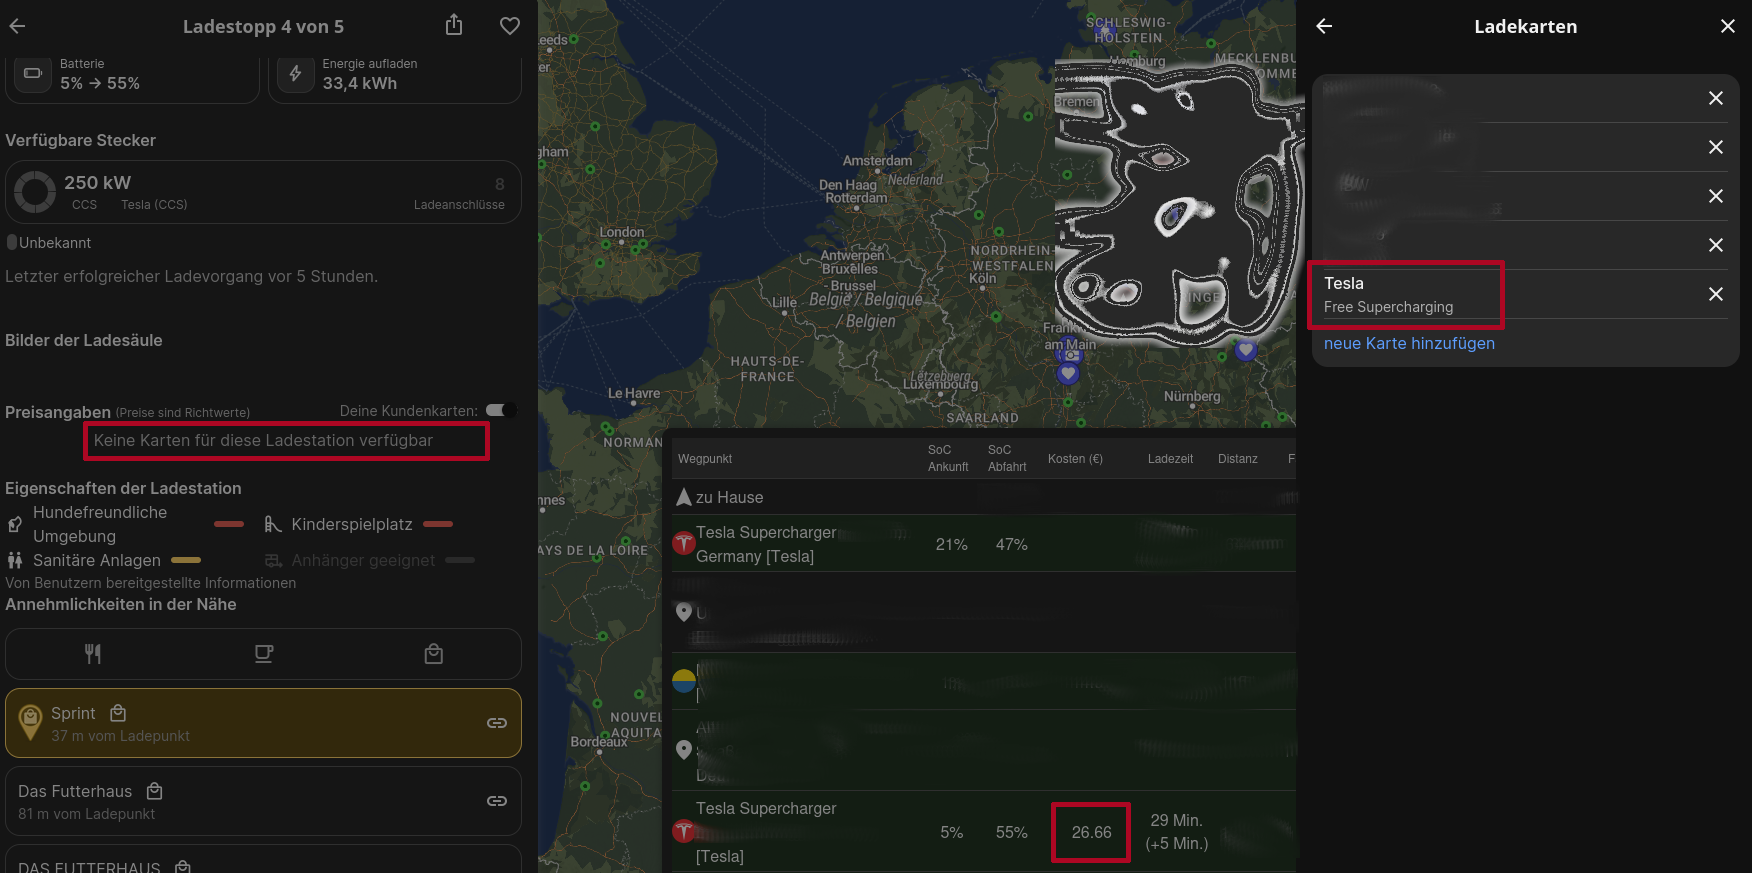Show nearby shops with shopping bag tab
1752x873 pixels.
(x=434, y=654)
